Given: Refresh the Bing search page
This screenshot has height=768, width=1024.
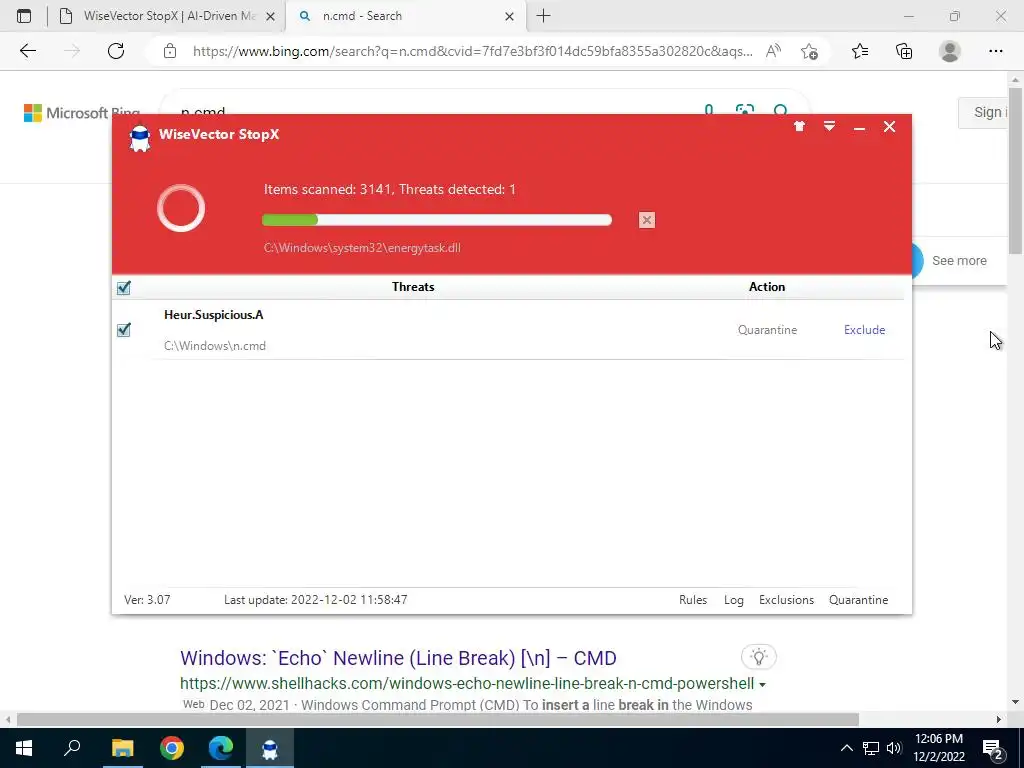Looking at the screenshot, I should [116, 51].
